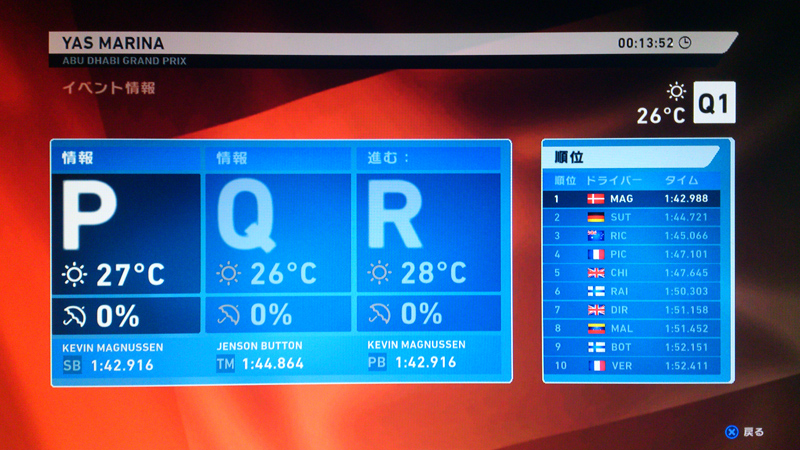The height and width of the screenshot is (450, 800).
Task: Click the umbrella rain icon in Q card
Action: tap(228, 314)
